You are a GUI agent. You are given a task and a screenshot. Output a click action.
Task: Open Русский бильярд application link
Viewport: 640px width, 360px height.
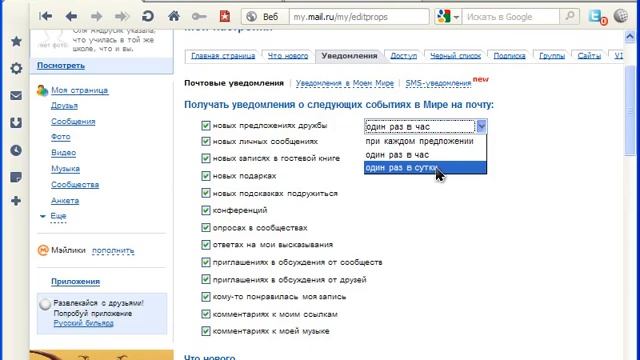84,323
